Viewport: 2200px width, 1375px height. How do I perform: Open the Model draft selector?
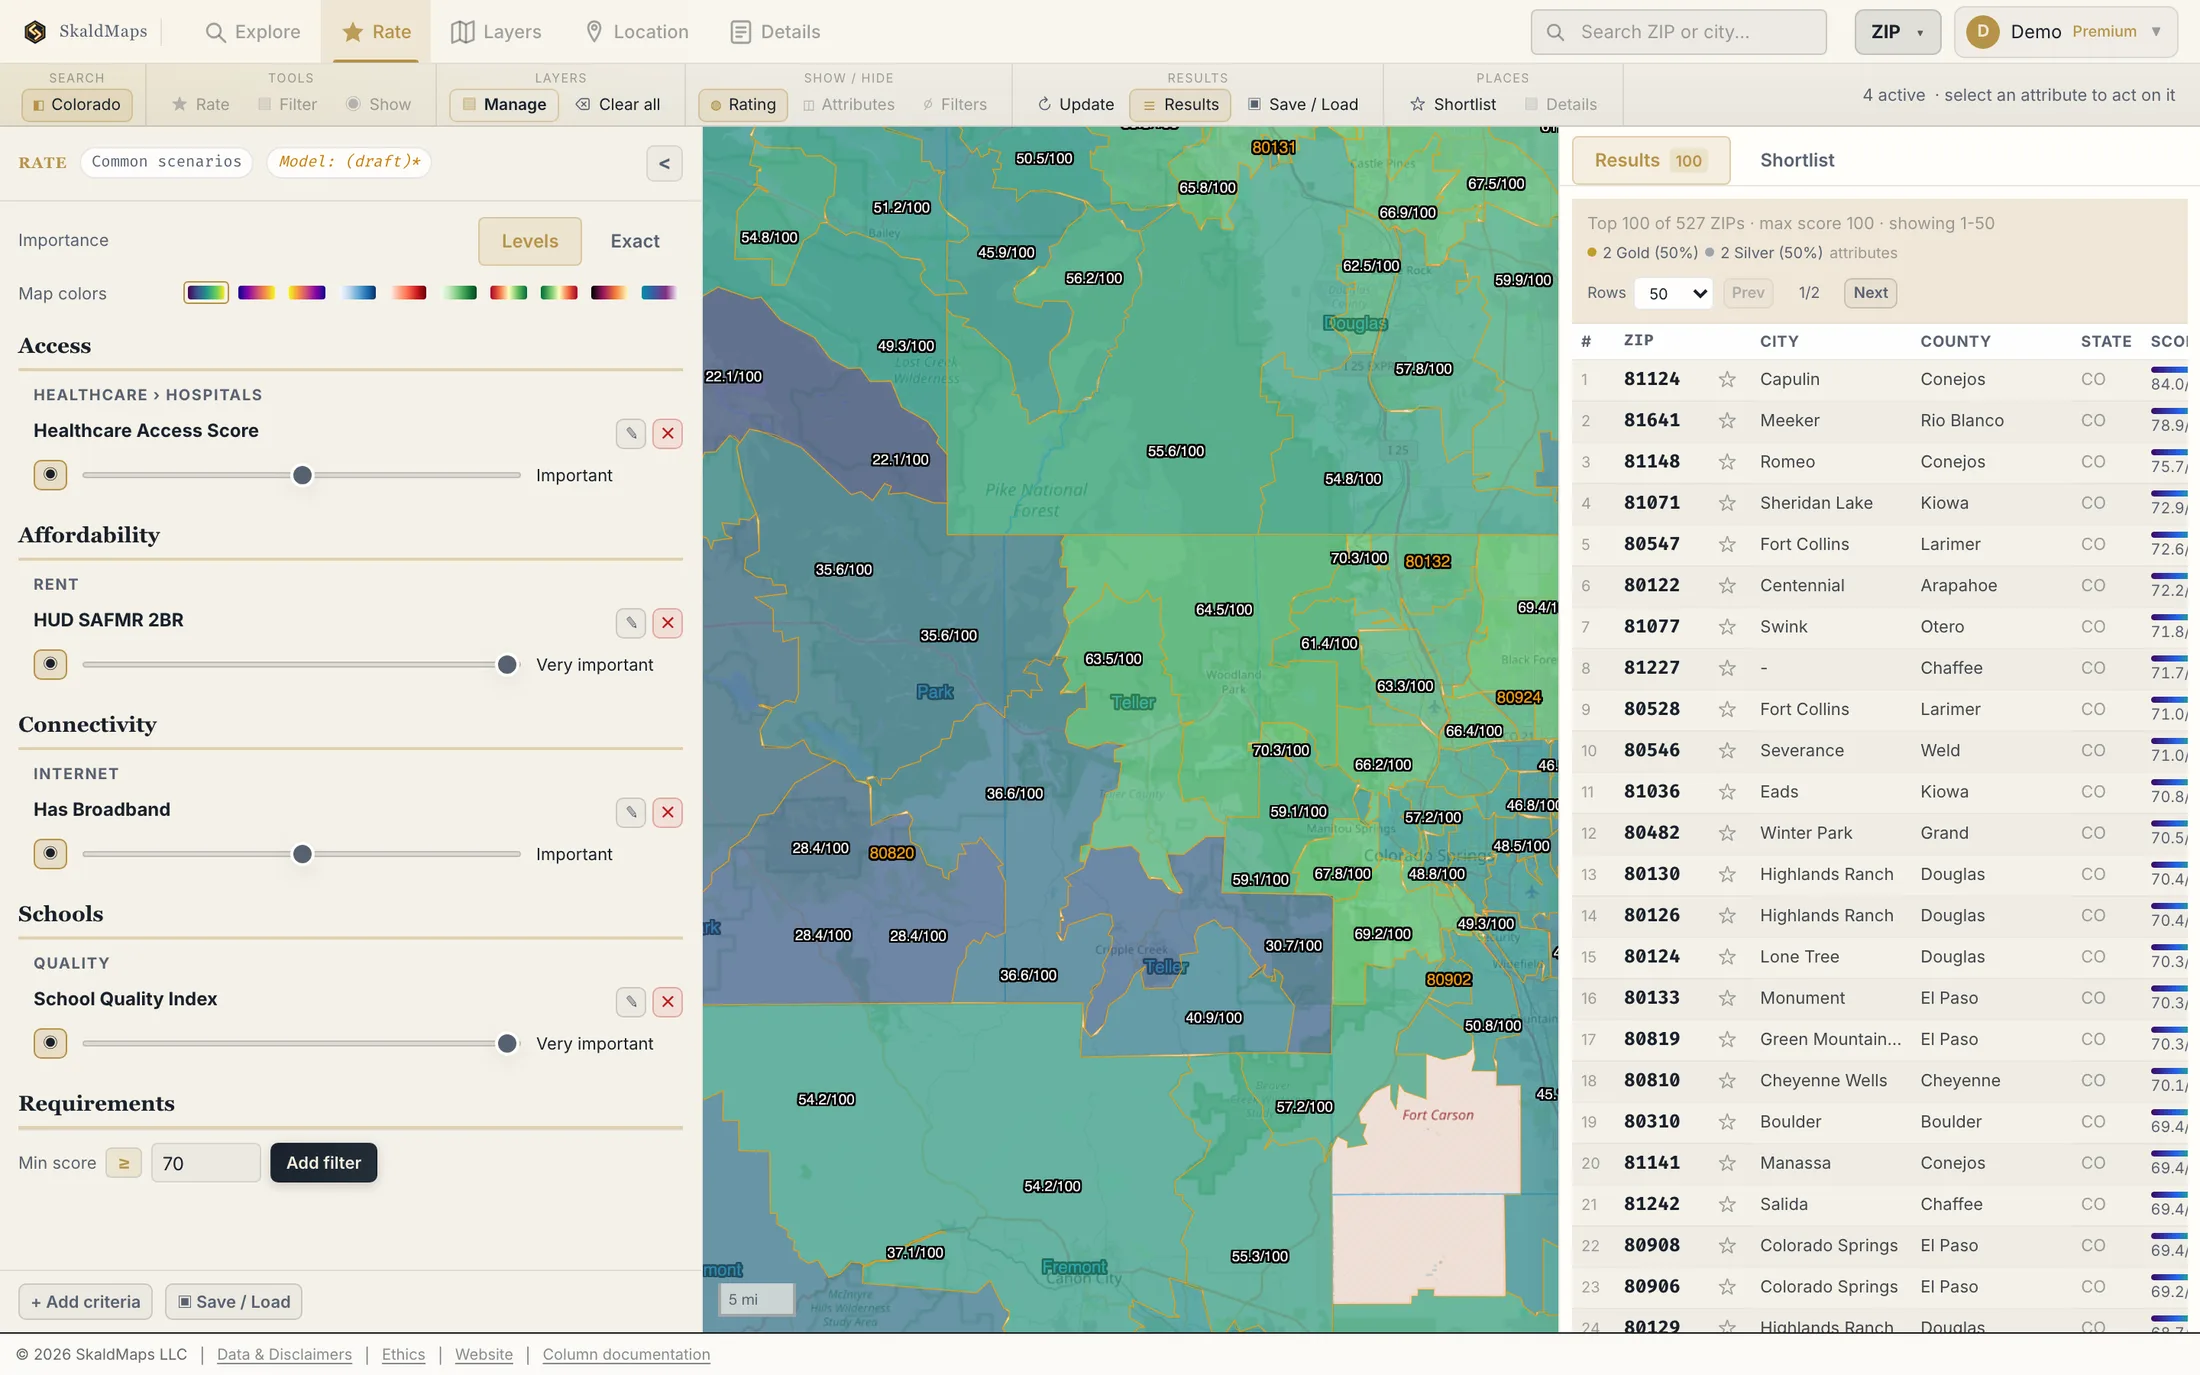click(349, 162)
